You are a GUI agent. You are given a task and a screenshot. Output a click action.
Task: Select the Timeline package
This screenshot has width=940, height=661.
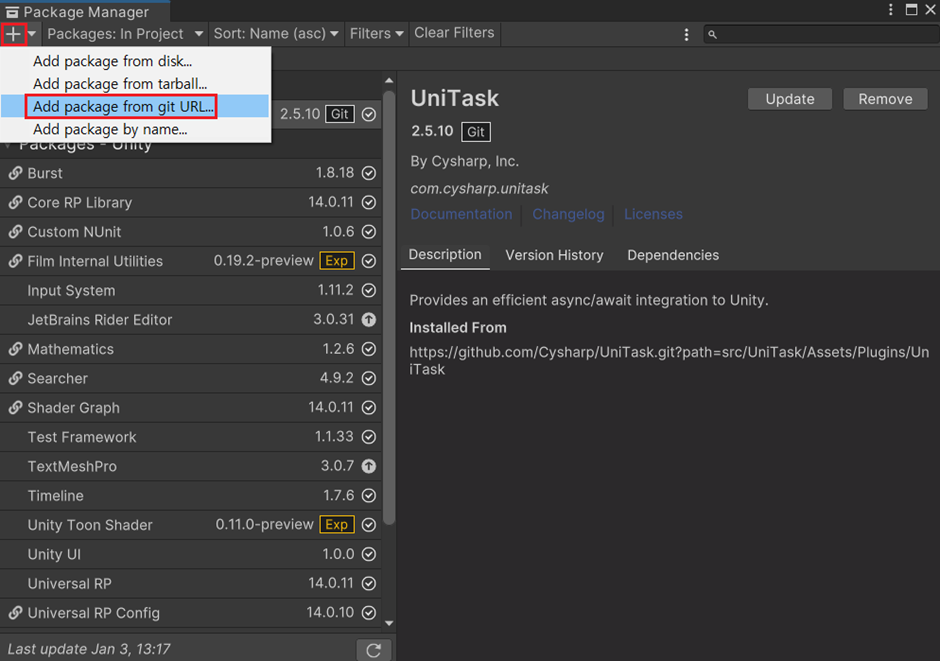click(x=191, y=496)
